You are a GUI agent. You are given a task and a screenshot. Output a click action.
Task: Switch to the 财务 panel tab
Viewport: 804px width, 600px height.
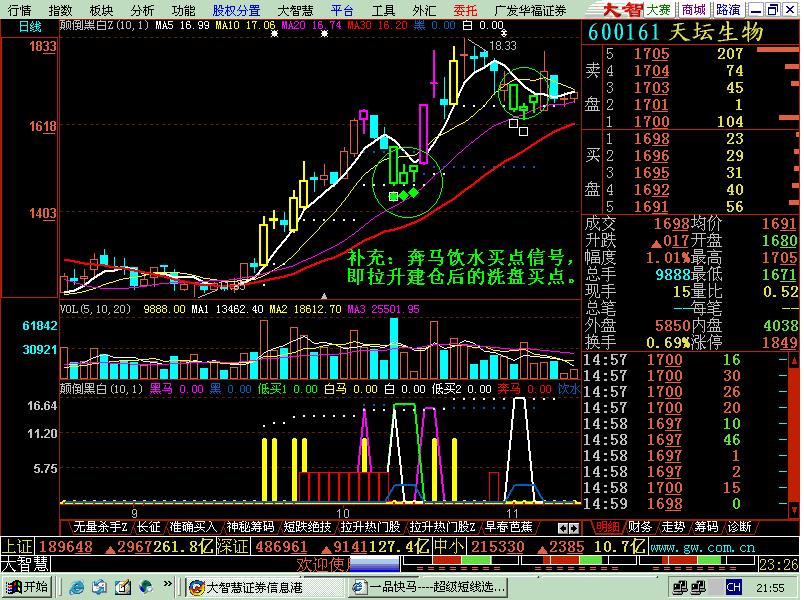coord(640,527)
